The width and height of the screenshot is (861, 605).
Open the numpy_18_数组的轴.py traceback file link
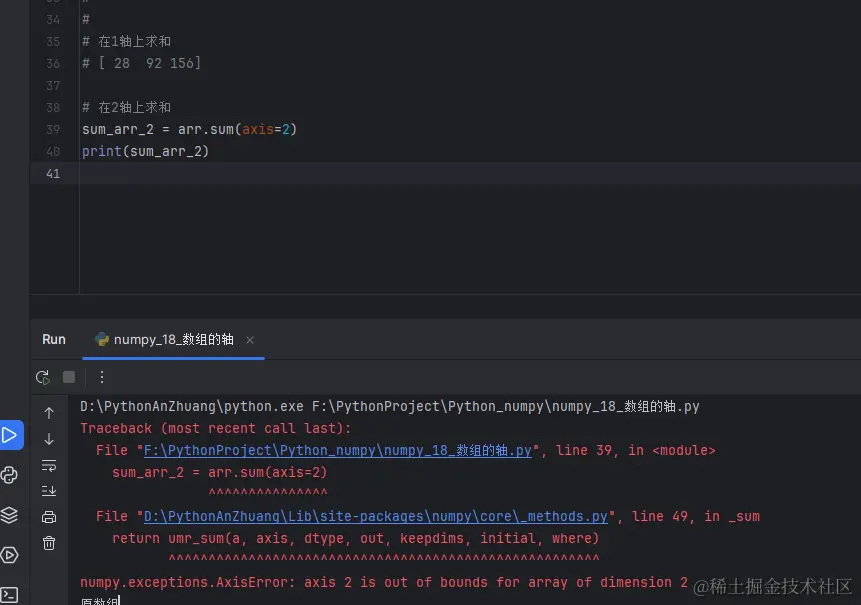(x=338, y=451)
